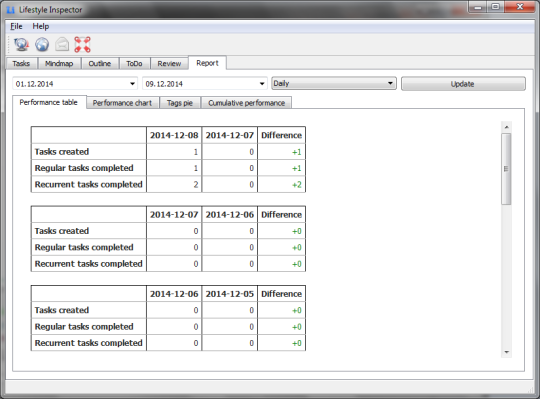Click the greyed envelope toolbar icon
Screen dimensions: 540x399
62,44
